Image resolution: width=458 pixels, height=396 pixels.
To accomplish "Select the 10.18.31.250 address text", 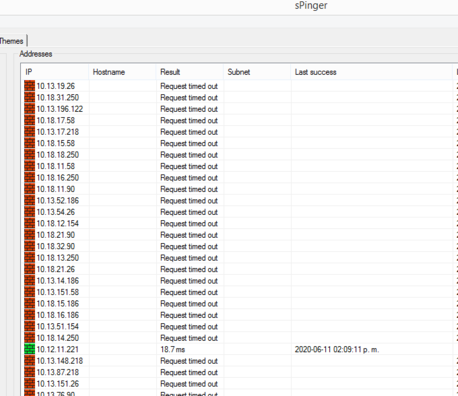I will pos(58,97).
